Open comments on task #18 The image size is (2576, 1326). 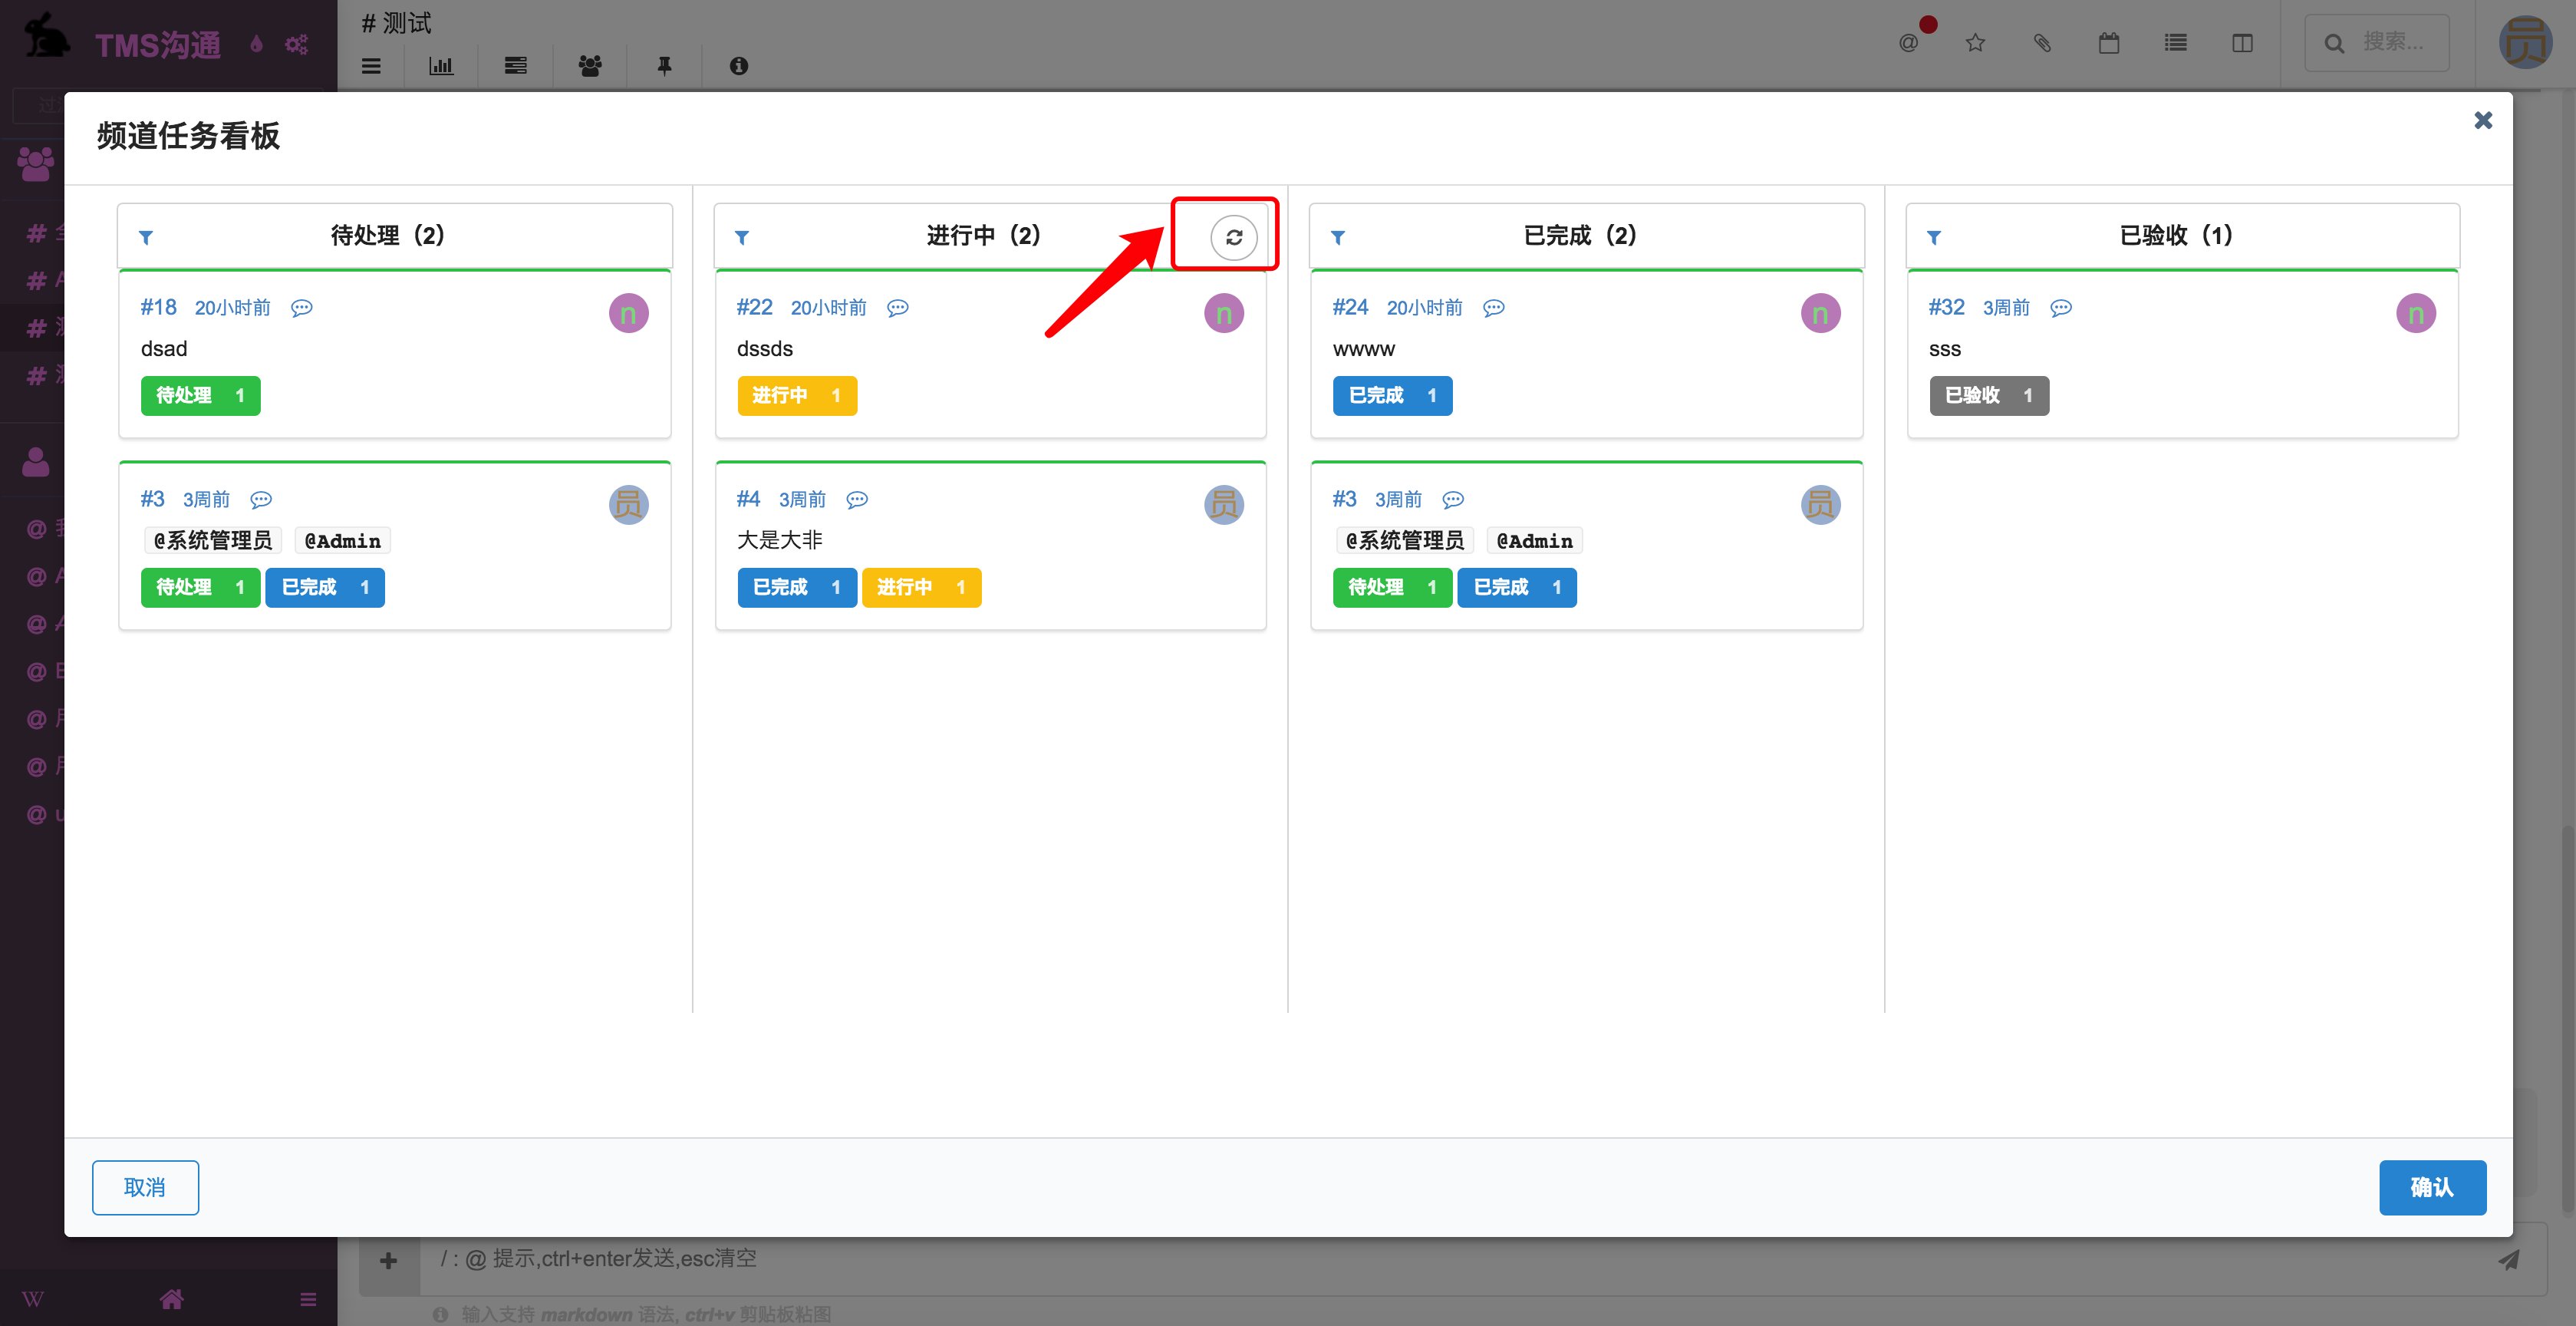tap(302, 308)
